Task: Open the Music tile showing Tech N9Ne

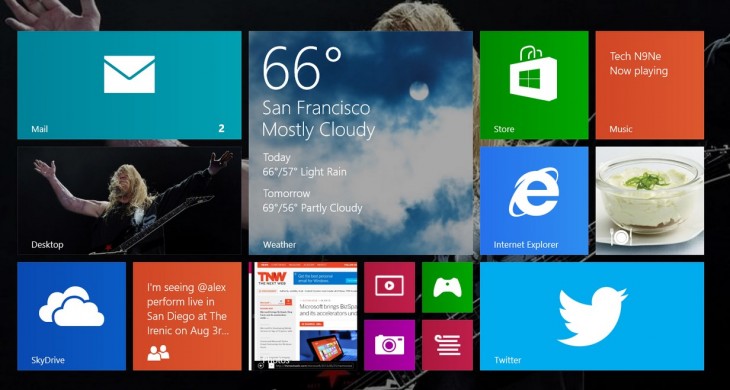Action: tap(649, 85)
